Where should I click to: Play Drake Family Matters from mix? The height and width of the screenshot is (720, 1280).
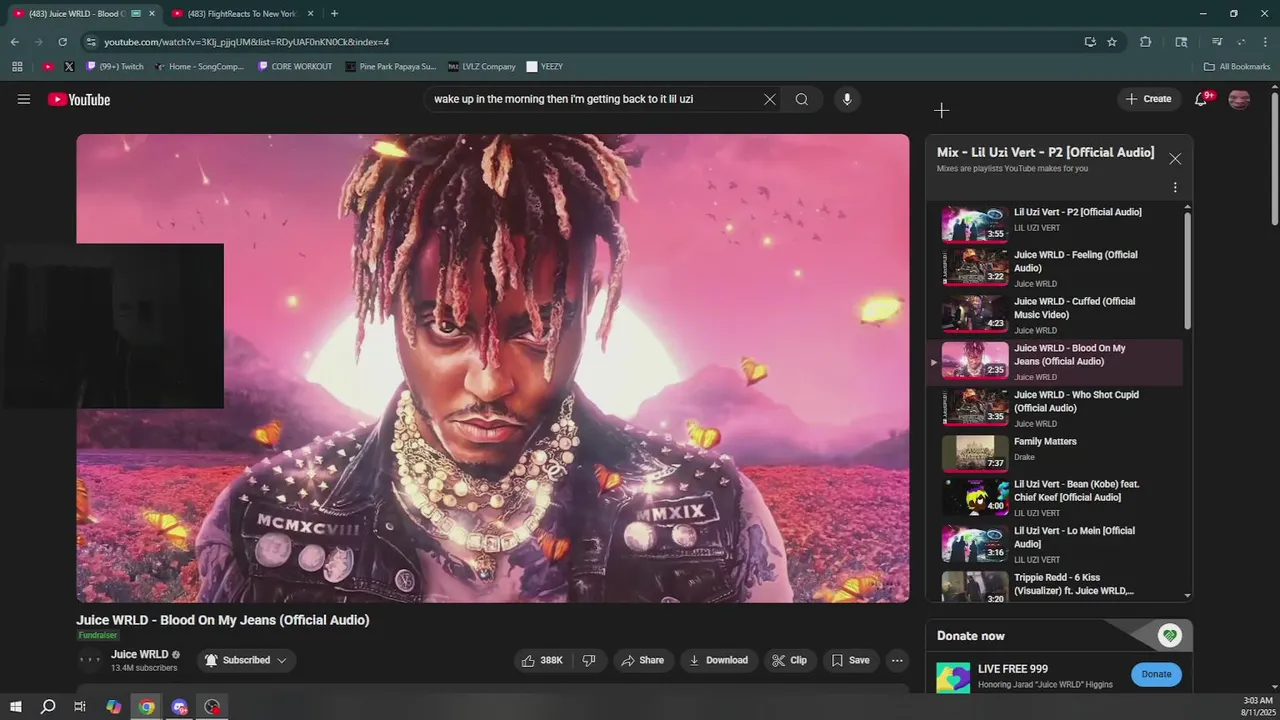point(1054,453)
